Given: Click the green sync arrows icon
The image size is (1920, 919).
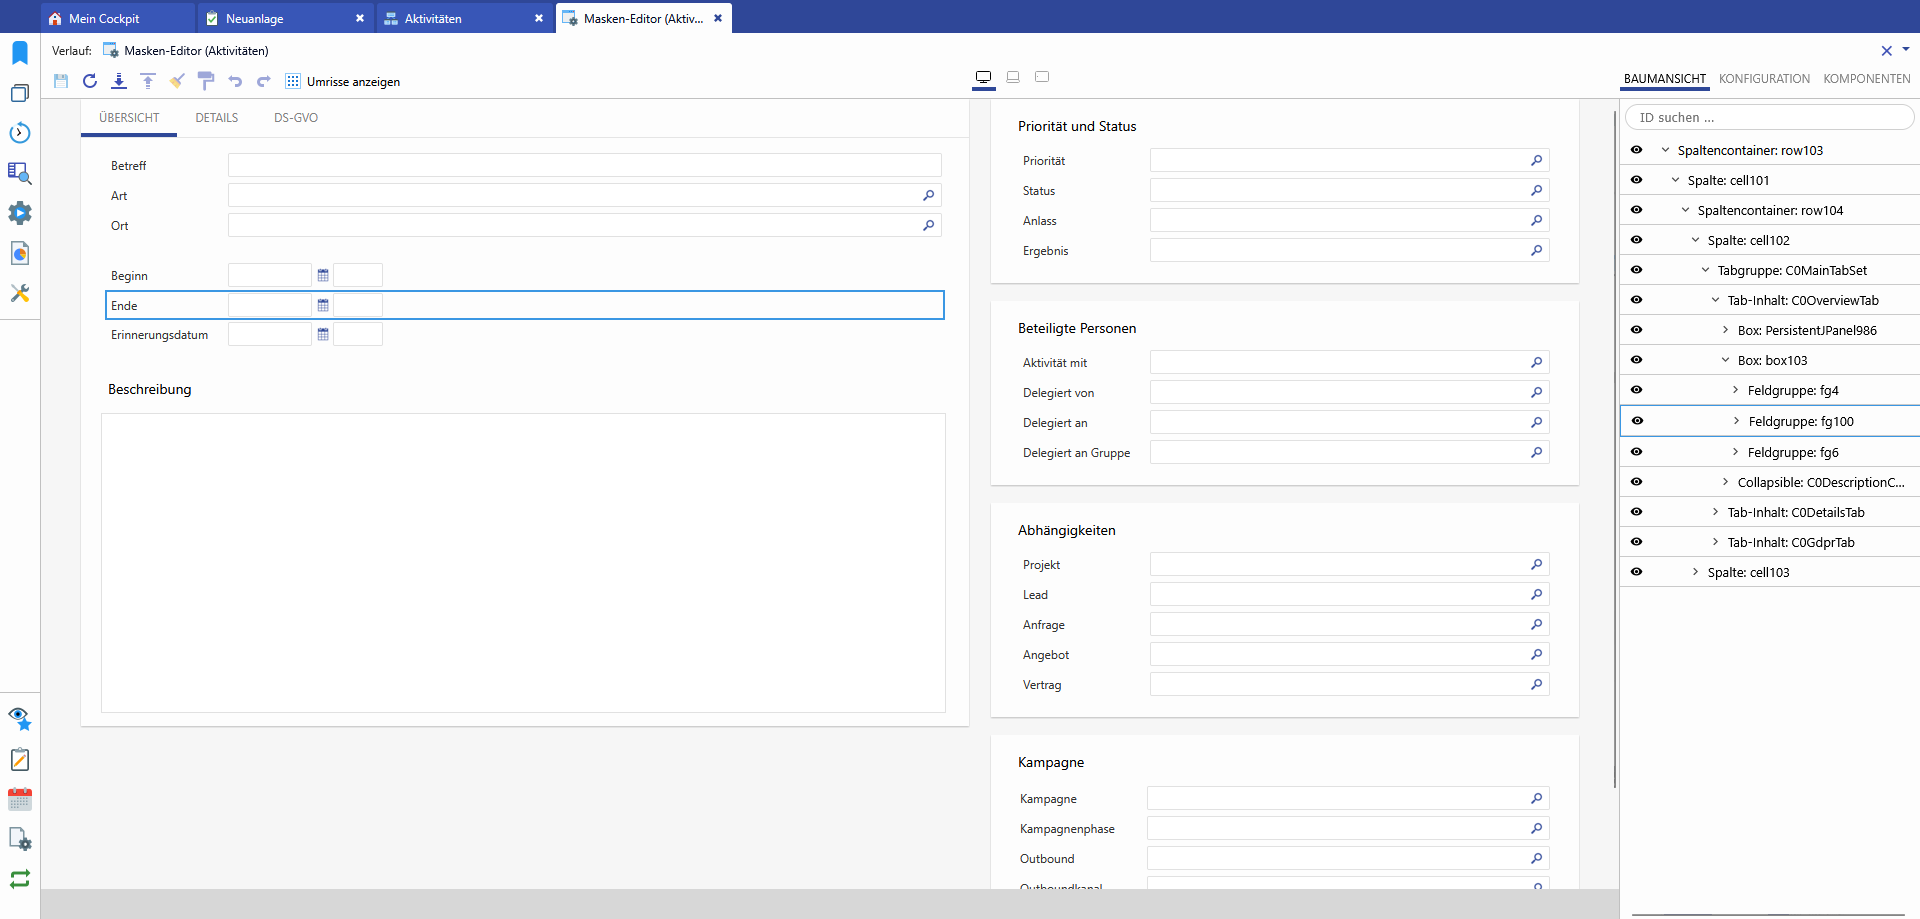Looking at the screenshot, I should coord(20,879).
